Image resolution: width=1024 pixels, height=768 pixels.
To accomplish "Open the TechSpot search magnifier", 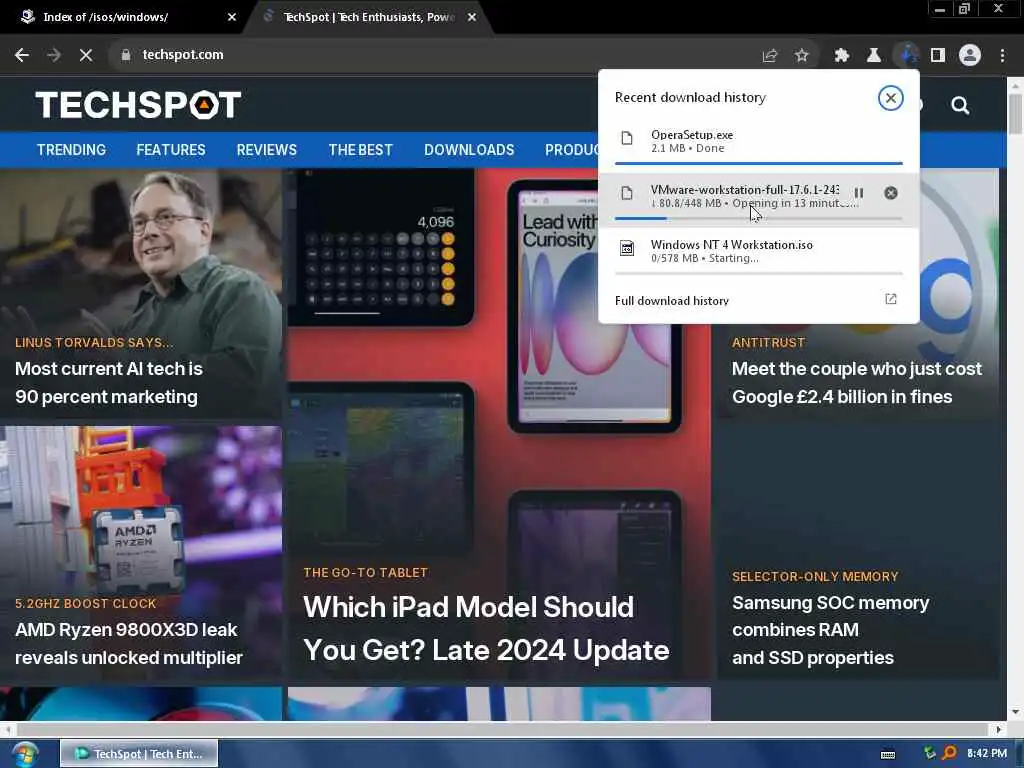I will (x=960, y=105).
